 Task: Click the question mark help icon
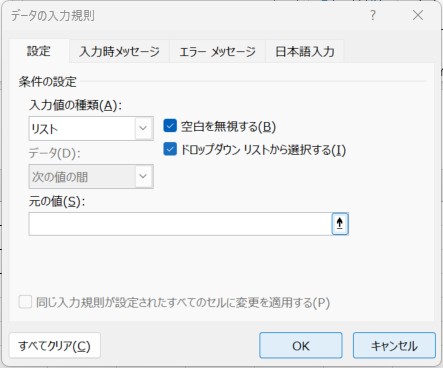coord(373,15)
